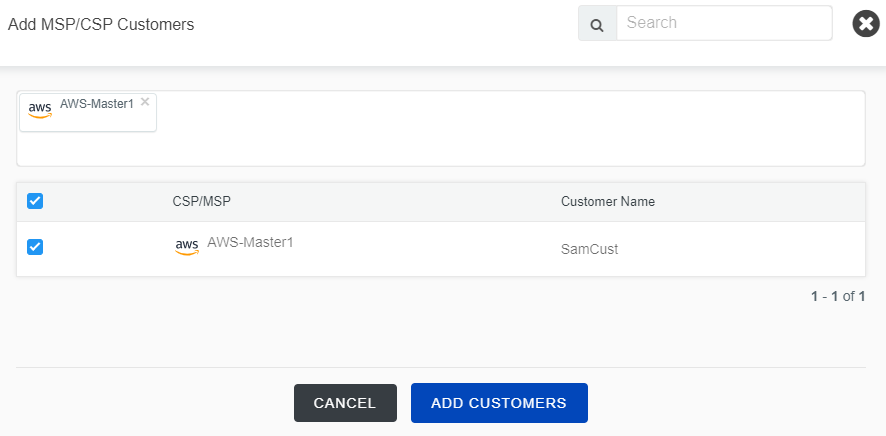Screen dimensions: 886x436
Task: Click the AWS-Master1 label in the selected tag
Action: 96,103
